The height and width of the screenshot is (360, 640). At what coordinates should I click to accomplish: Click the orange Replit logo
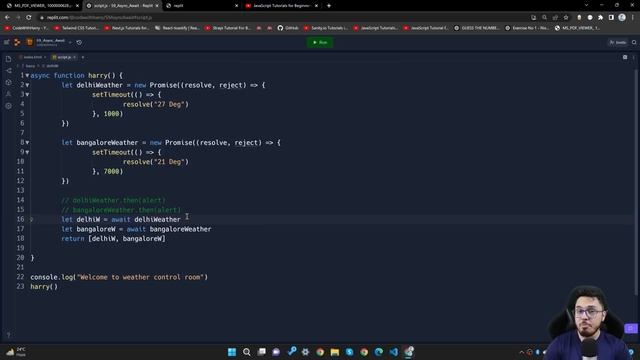17,42
